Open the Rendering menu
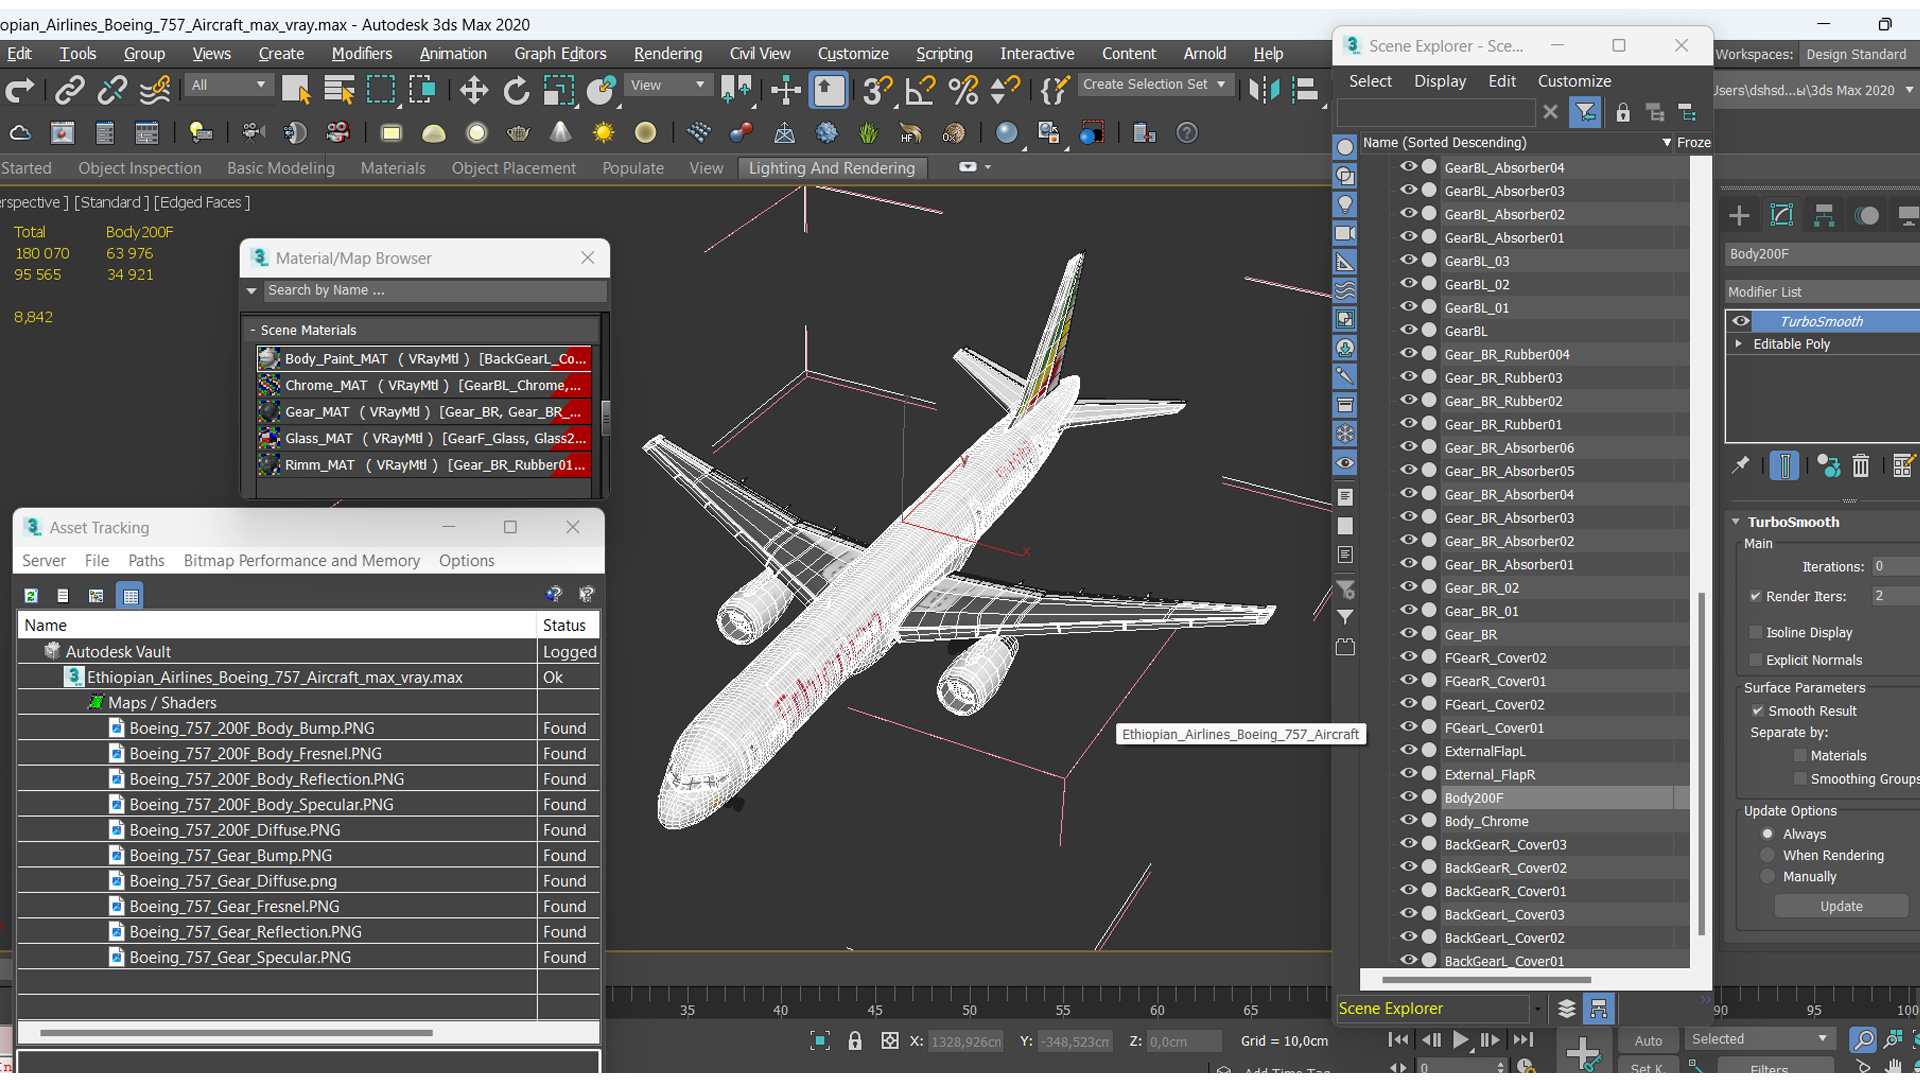Viewport: 1920px width, 1080px height. (667, 54)
